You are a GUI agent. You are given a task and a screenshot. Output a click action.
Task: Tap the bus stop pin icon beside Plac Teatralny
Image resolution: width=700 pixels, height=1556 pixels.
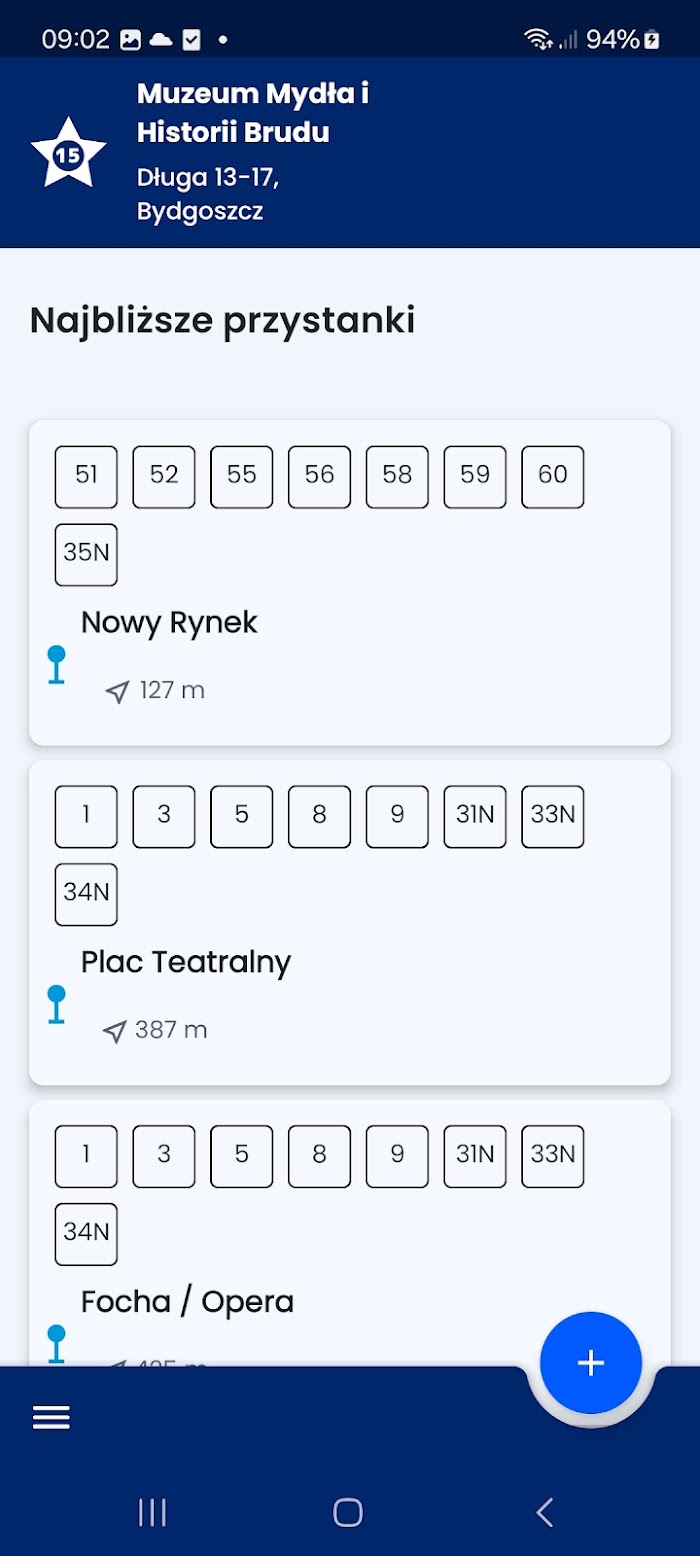[x=56, y=1004]
